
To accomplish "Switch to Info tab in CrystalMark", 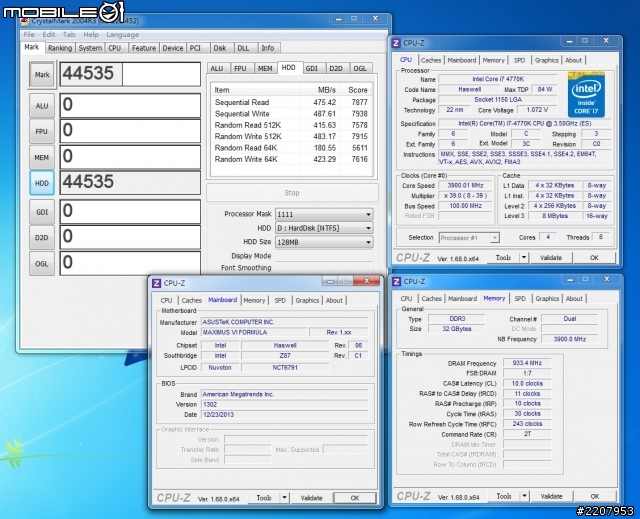I will click(268, 48).
